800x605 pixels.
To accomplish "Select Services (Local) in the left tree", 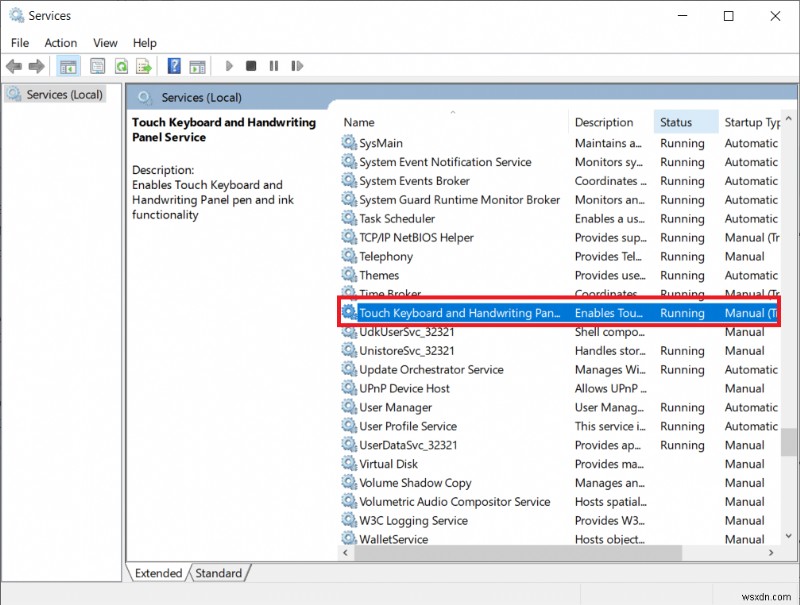I will [x=64, y=94].
